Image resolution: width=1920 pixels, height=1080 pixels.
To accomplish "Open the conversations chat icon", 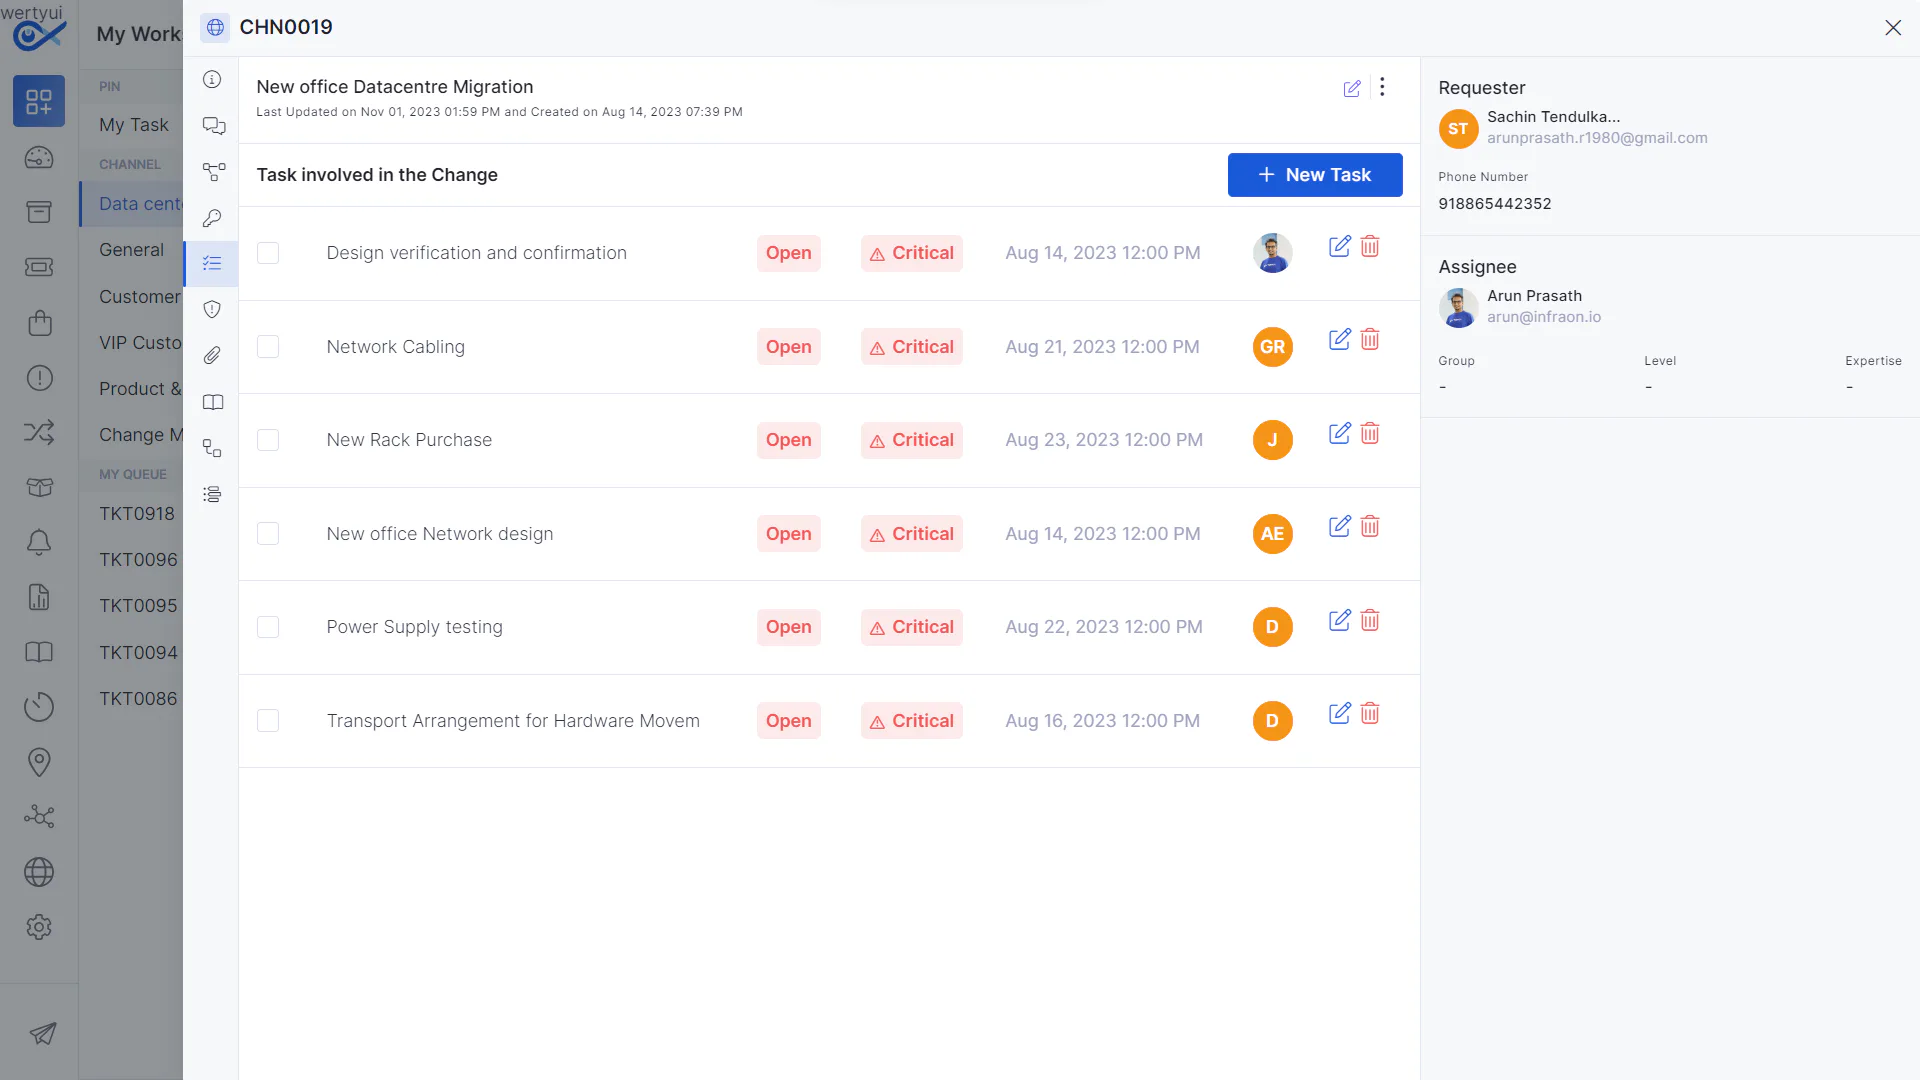I will 213,126.
